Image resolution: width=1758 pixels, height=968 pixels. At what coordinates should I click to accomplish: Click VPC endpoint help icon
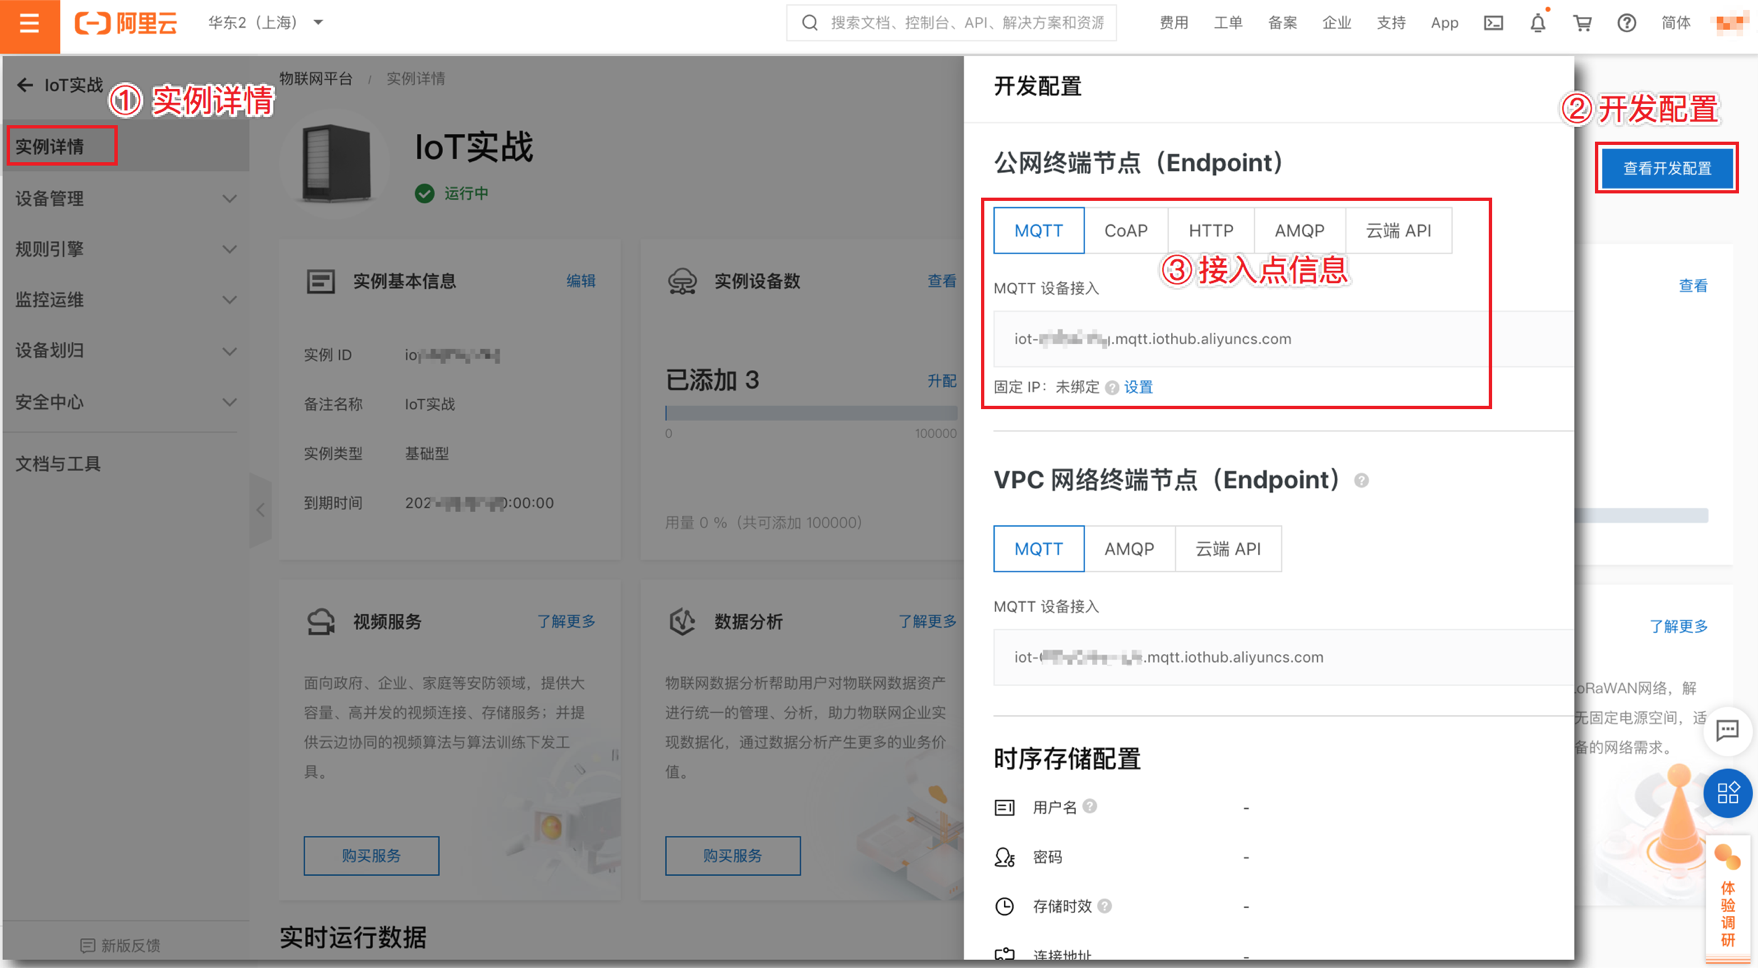pos(1361,481)
